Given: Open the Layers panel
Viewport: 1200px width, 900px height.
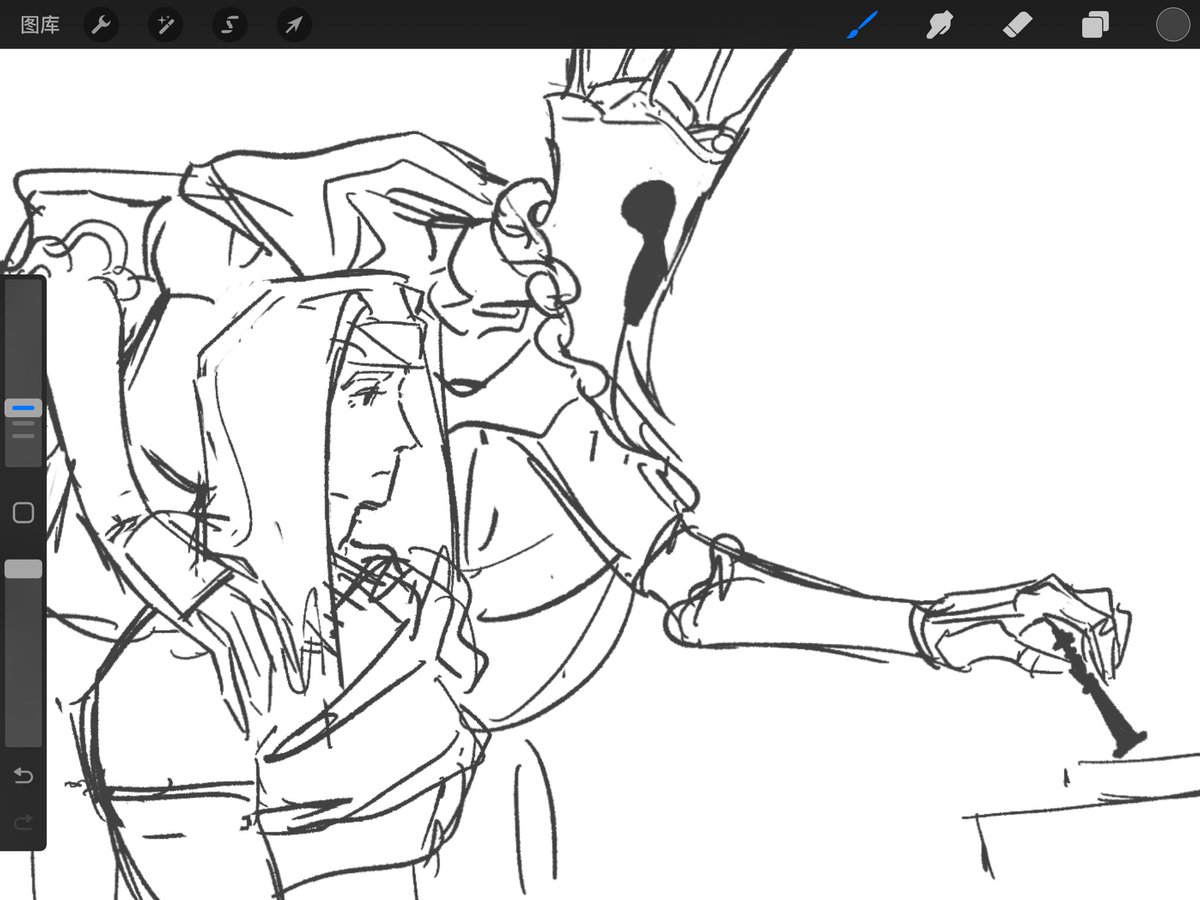Looking at the screenshot, I should (1095, 25).
